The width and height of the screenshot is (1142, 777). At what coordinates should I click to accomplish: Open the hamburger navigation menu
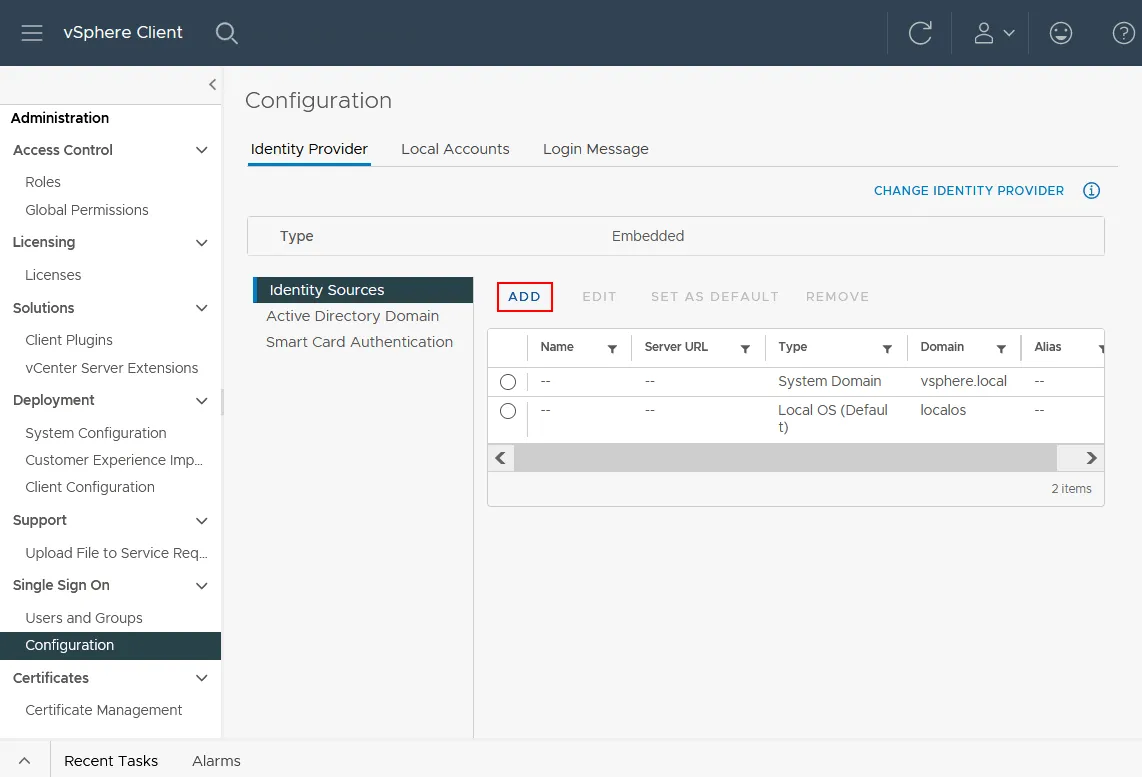[x=32, y=33]
